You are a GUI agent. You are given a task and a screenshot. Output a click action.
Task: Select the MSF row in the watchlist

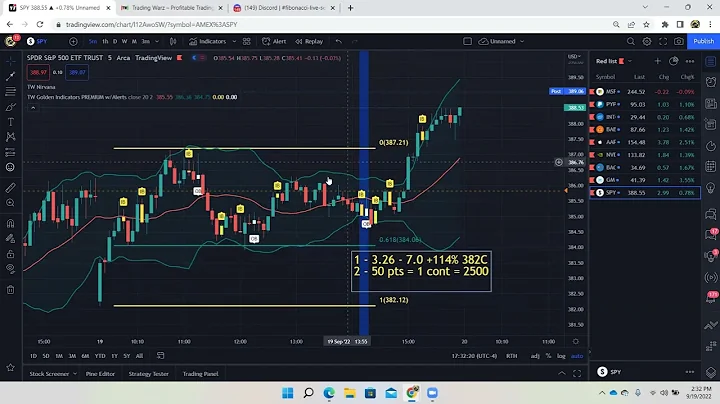click(x=645, y=92)
